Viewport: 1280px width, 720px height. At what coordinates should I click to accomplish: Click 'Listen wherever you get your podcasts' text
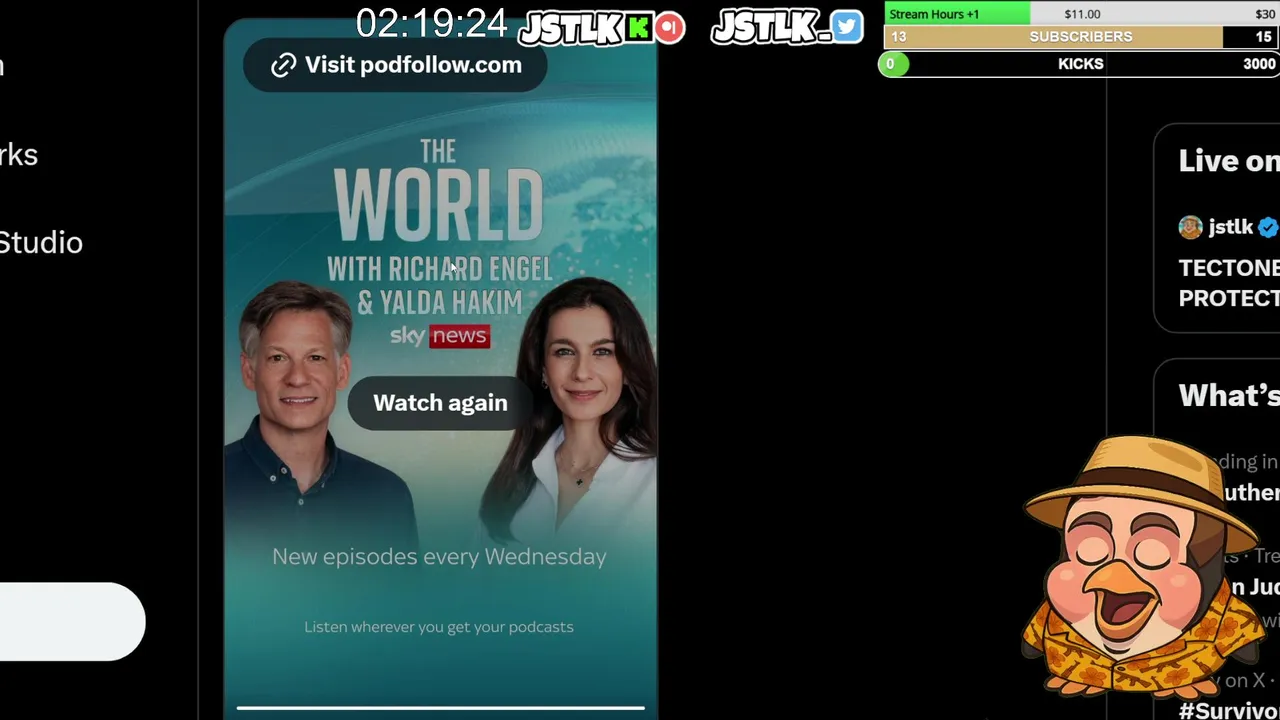(x=439, y=627)
